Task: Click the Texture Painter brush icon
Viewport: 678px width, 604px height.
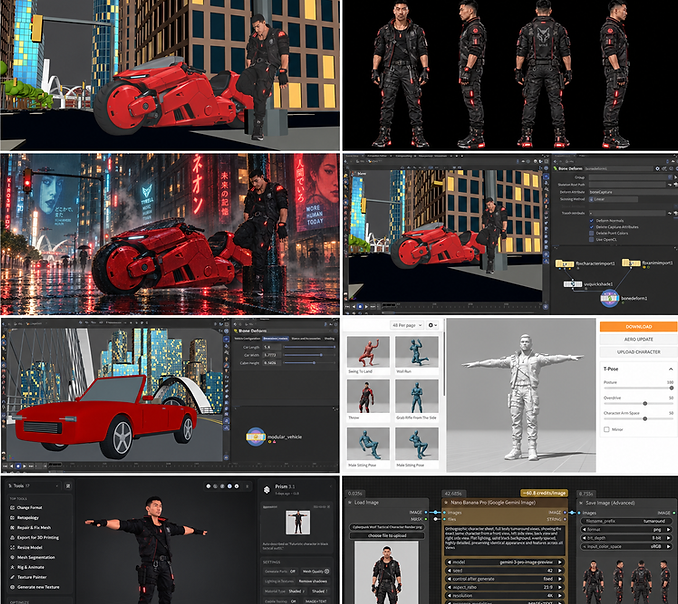Action: (12, 577)
